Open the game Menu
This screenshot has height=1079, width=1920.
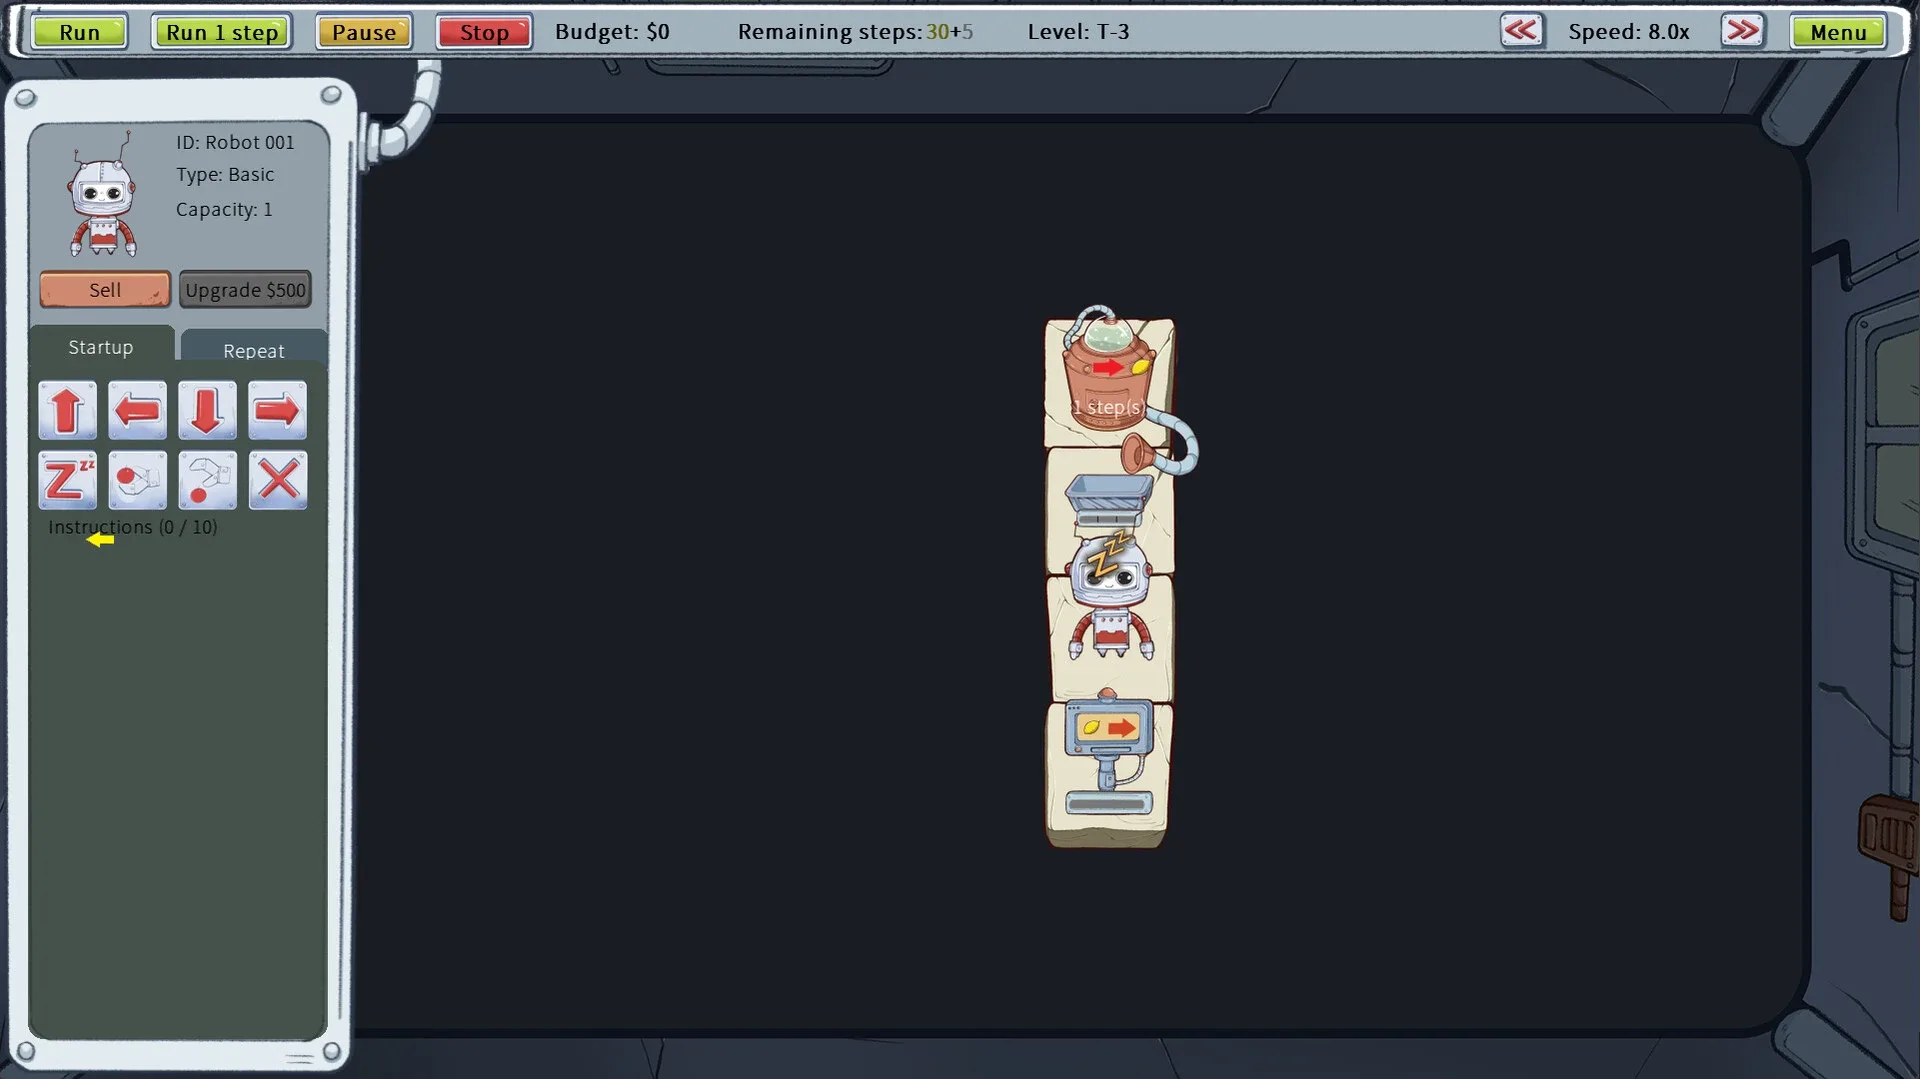click(1837, 31)
